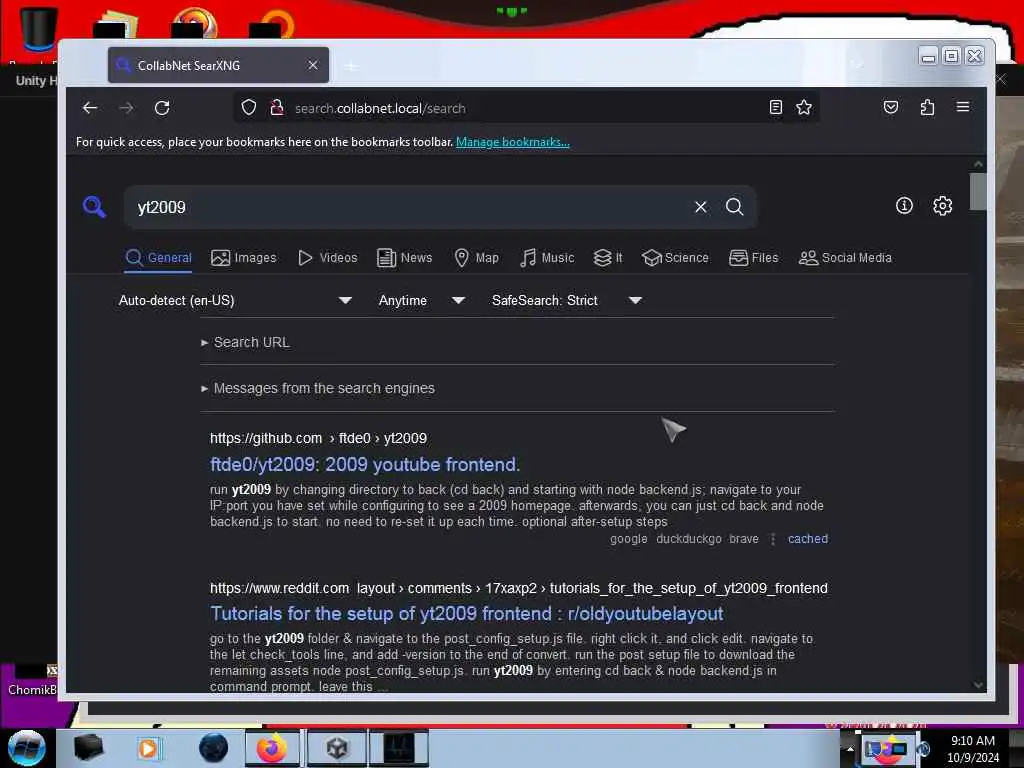Open SearXNG preferences gear icon

pyautogui.click(x=942, y=206)
